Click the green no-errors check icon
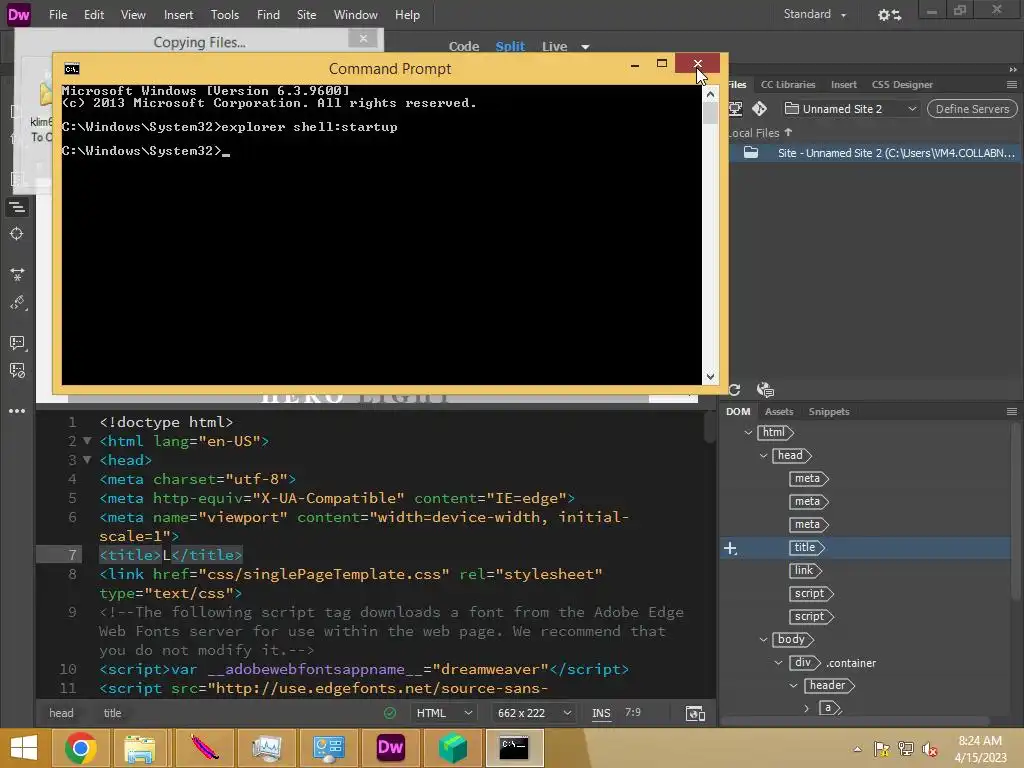The image size is (1024, 768). (x=390, y=713)
